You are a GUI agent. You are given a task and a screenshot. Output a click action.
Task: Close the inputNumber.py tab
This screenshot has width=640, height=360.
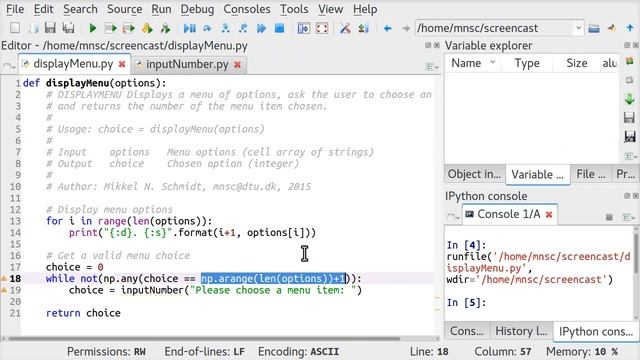pyautogui.click(x=237, y=64)
